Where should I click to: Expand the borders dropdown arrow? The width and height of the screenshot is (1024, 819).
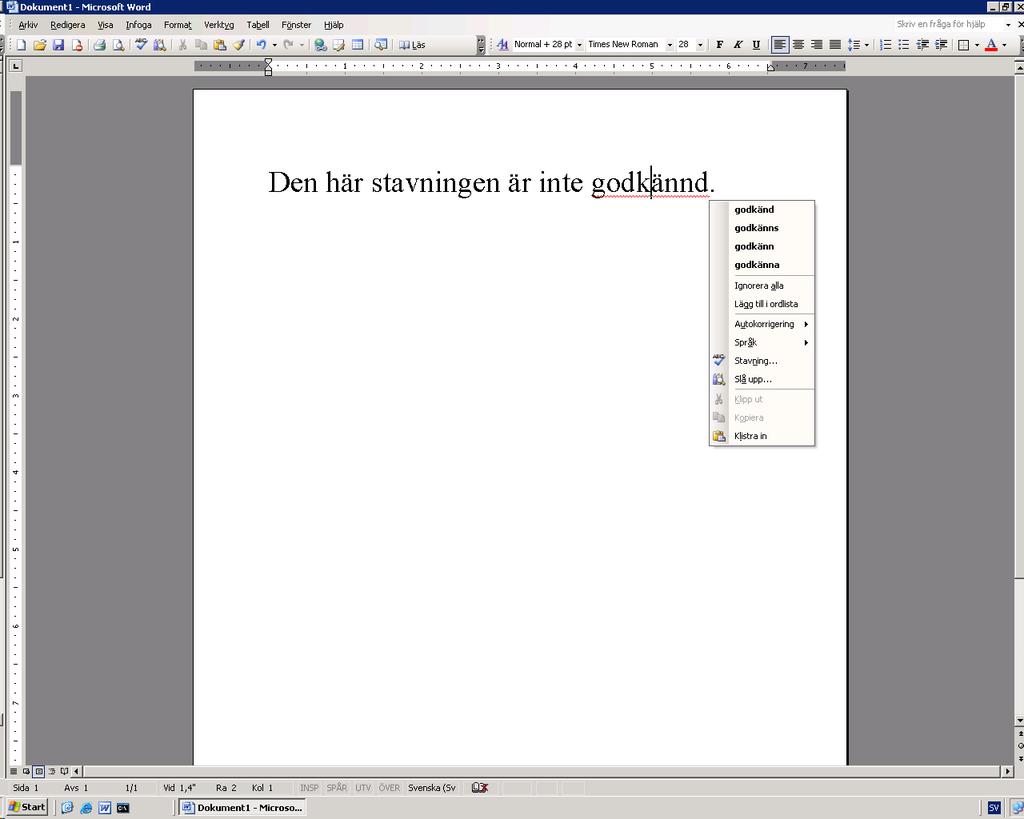(x=977, y=45)
